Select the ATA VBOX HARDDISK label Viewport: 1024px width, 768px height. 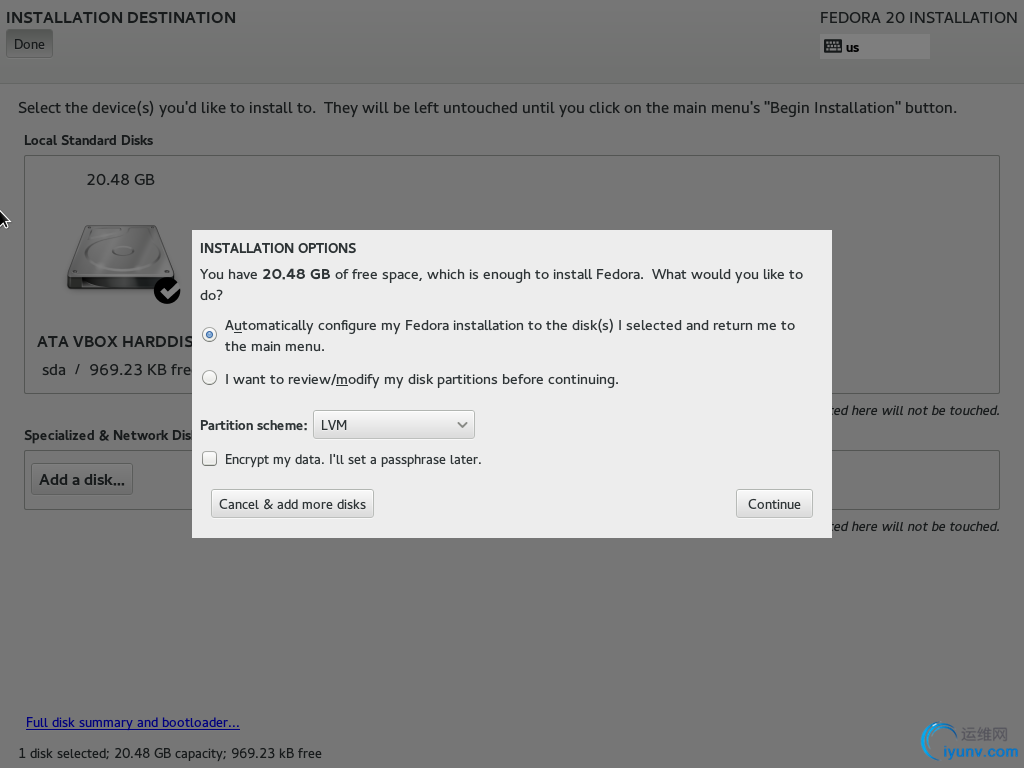(x=114, y=341)
